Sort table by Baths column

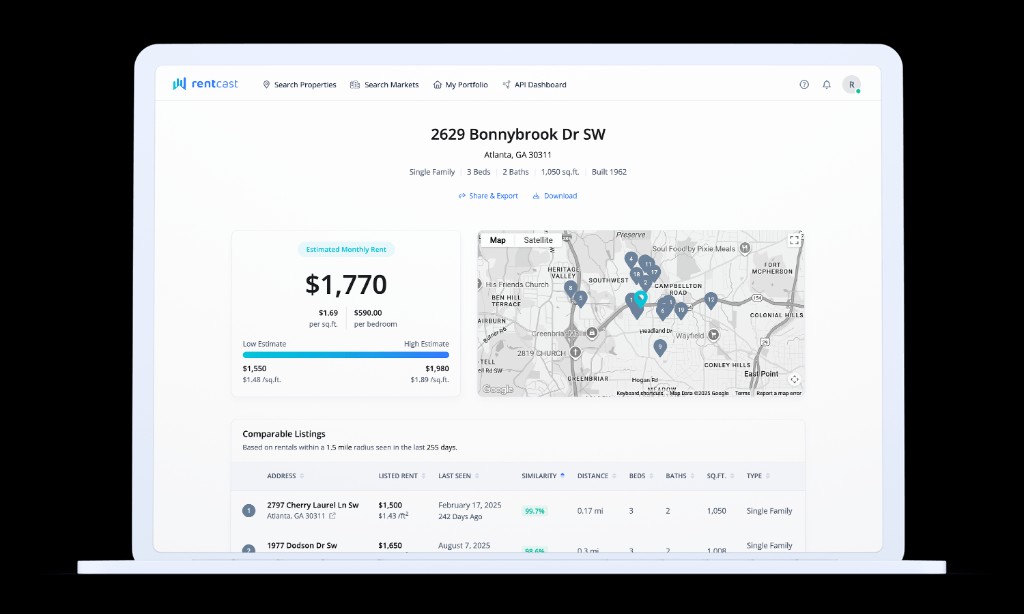point(680,476)
